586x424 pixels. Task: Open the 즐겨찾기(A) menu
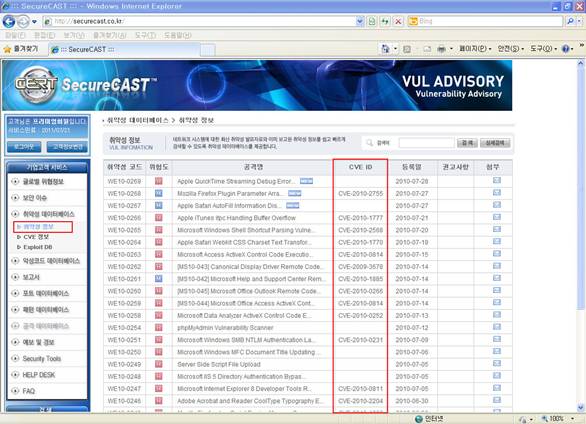point(110,35)
